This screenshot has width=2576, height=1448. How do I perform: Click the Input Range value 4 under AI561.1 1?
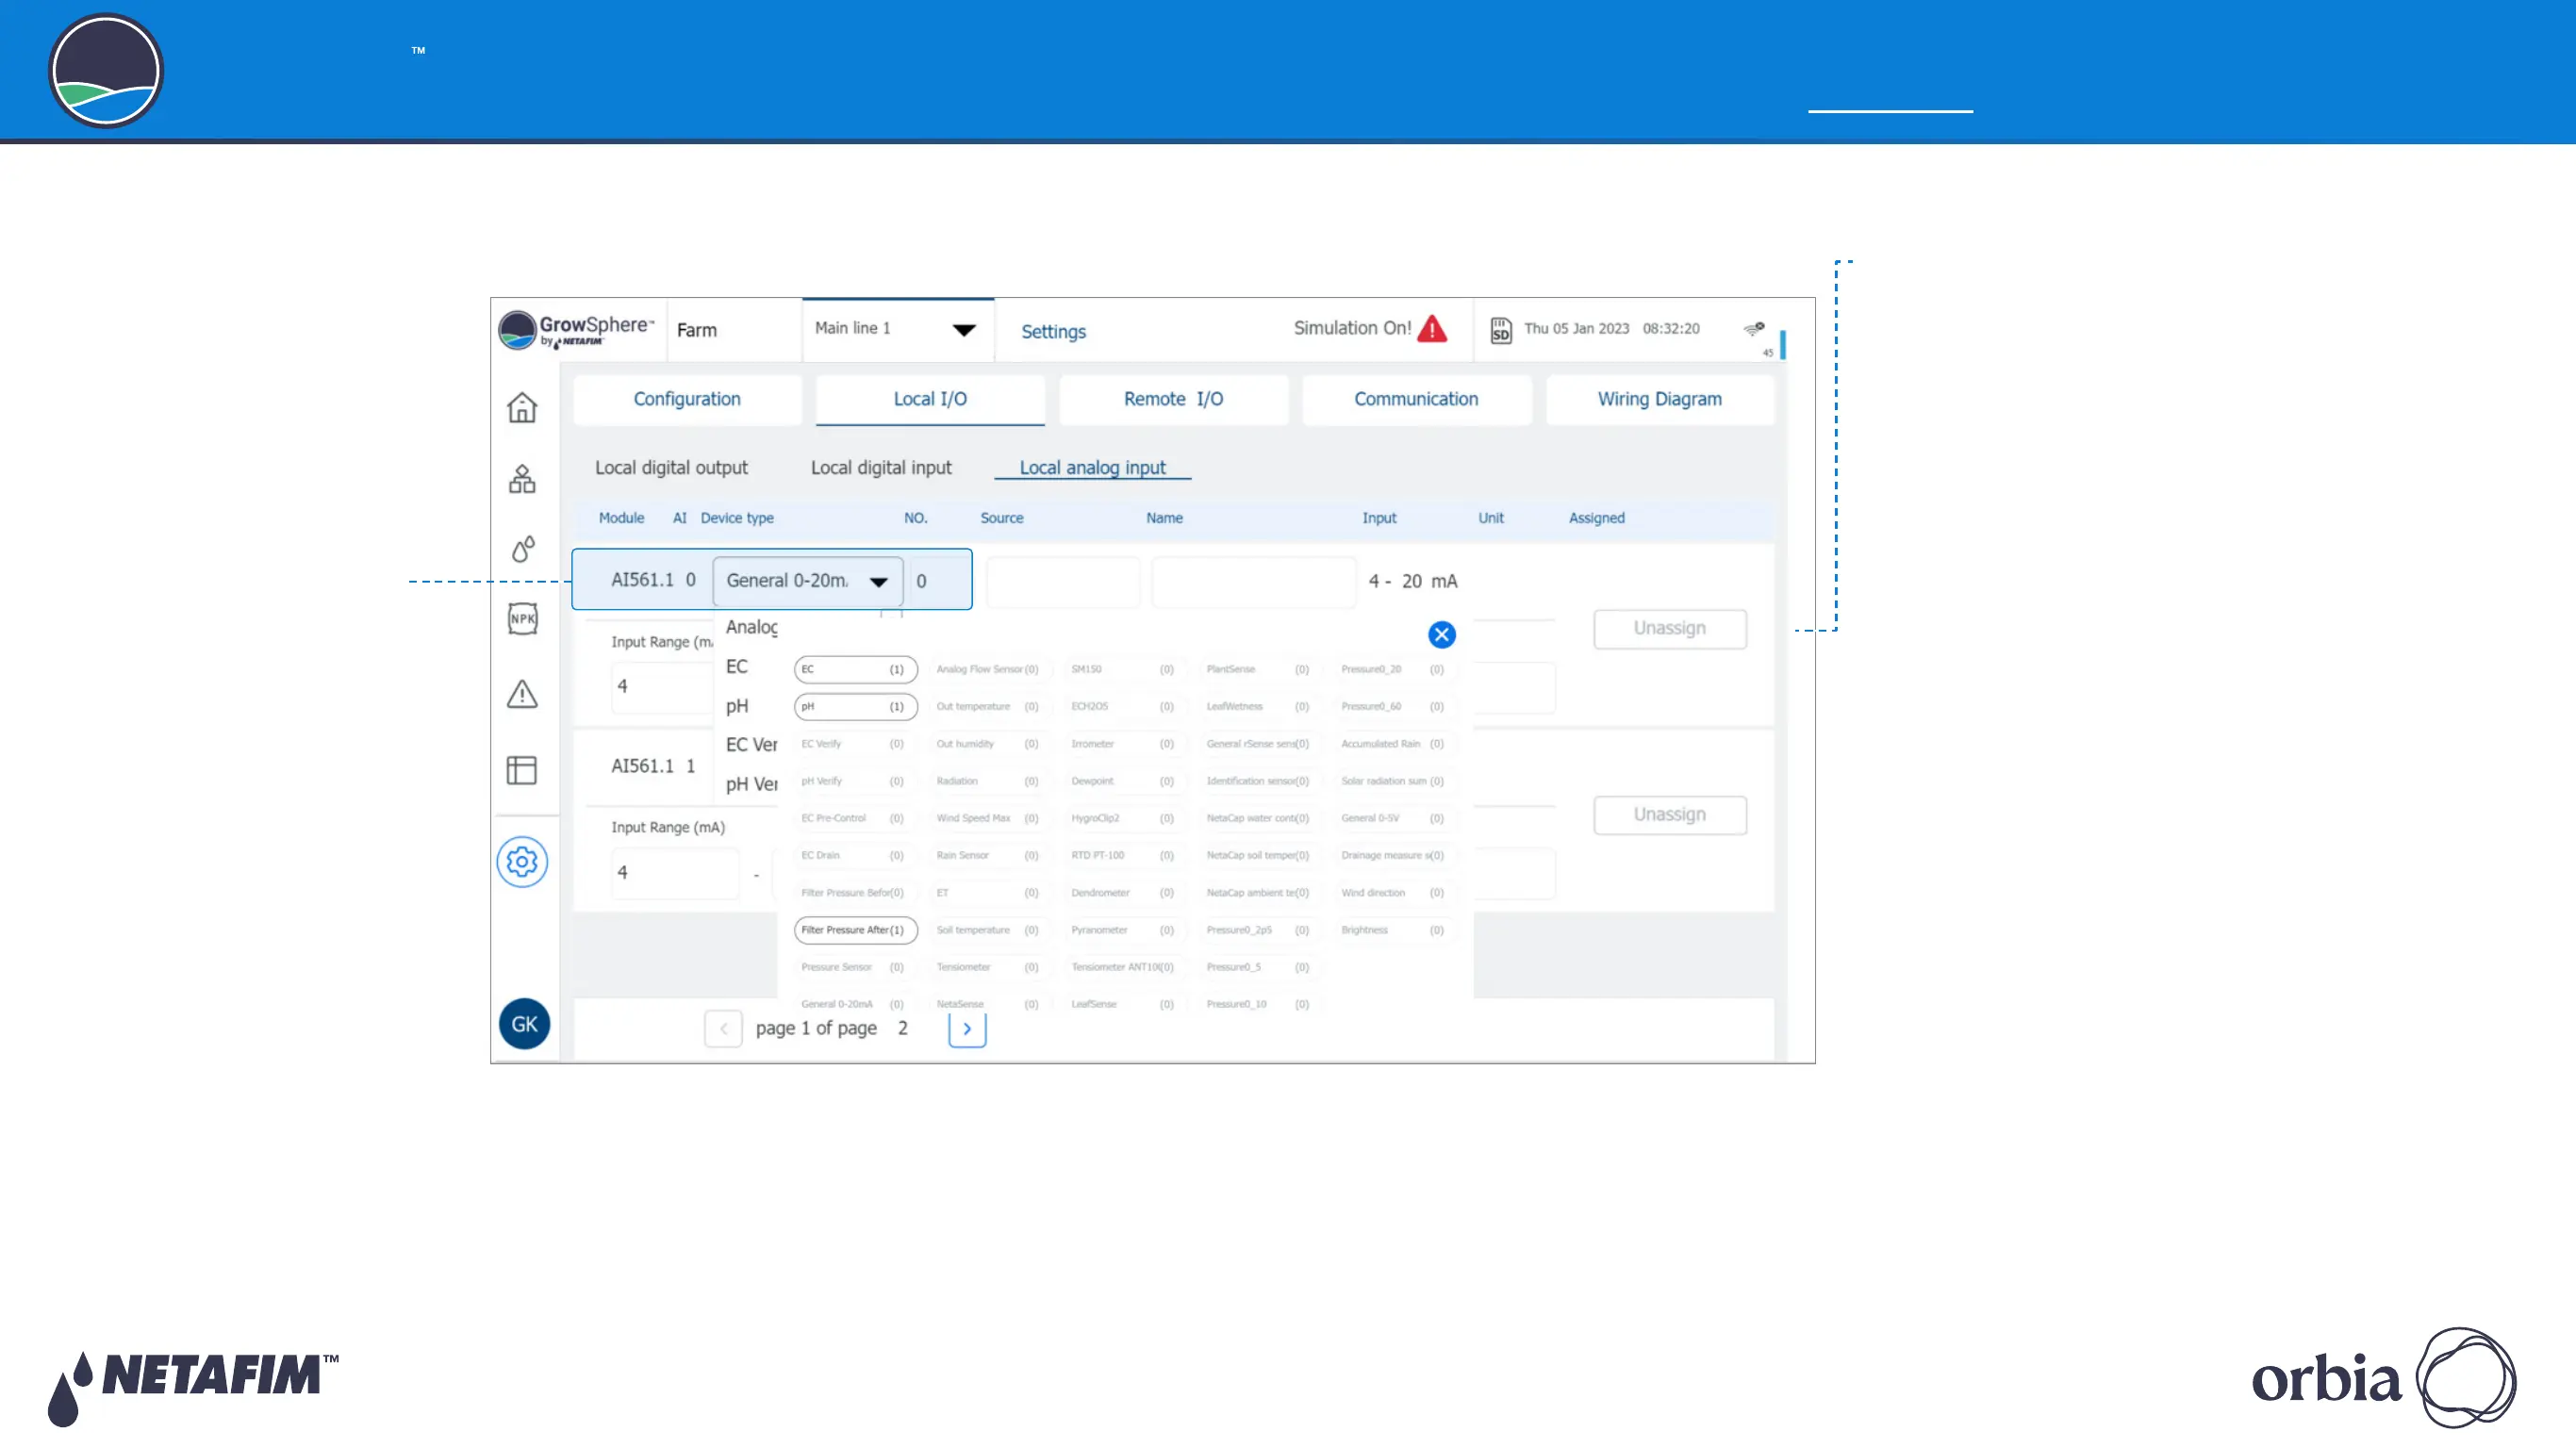click(675, 873)
